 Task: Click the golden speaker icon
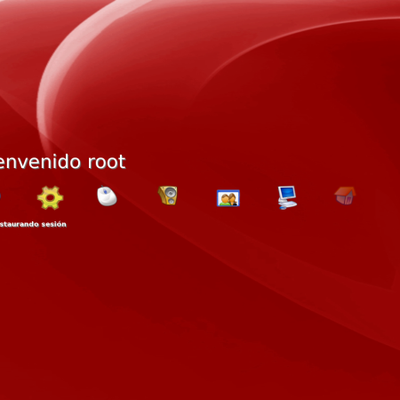point(168,195)
